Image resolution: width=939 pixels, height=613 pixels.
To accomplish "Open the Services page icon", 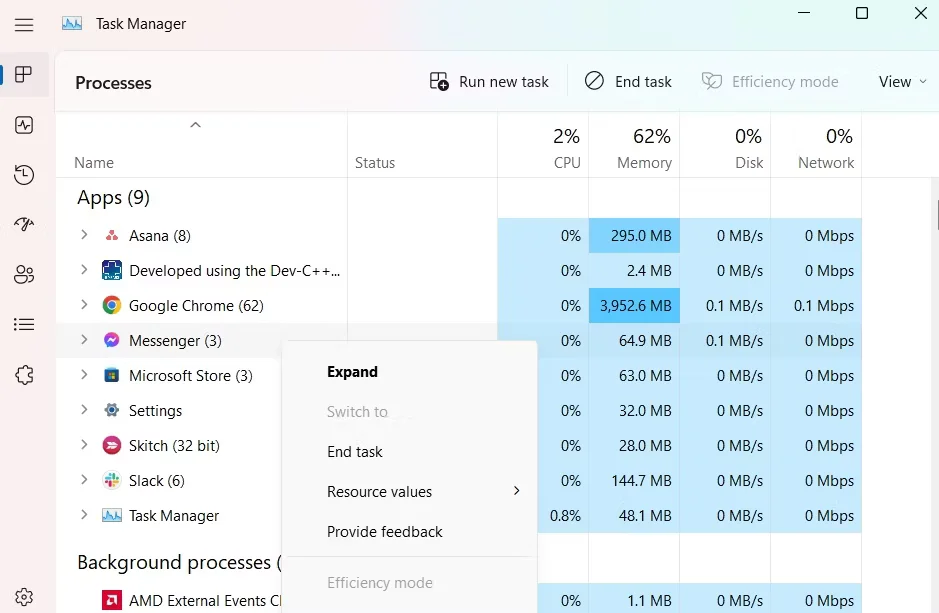I will click(23, 374).
